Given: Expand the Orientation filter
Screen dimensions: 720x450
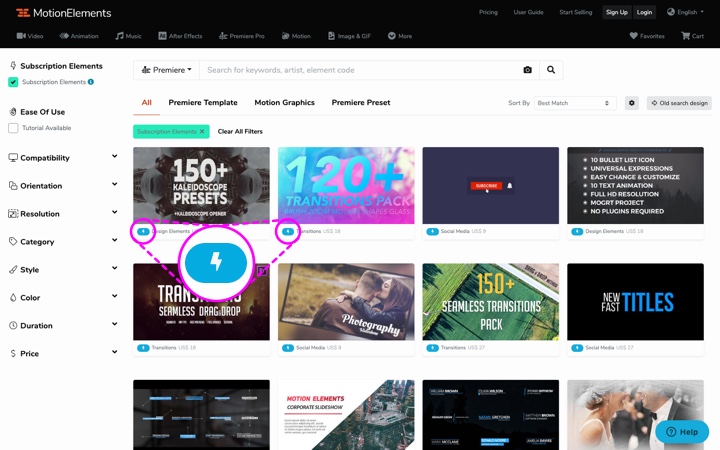Looking at the screenshot, I should (63, 186).
